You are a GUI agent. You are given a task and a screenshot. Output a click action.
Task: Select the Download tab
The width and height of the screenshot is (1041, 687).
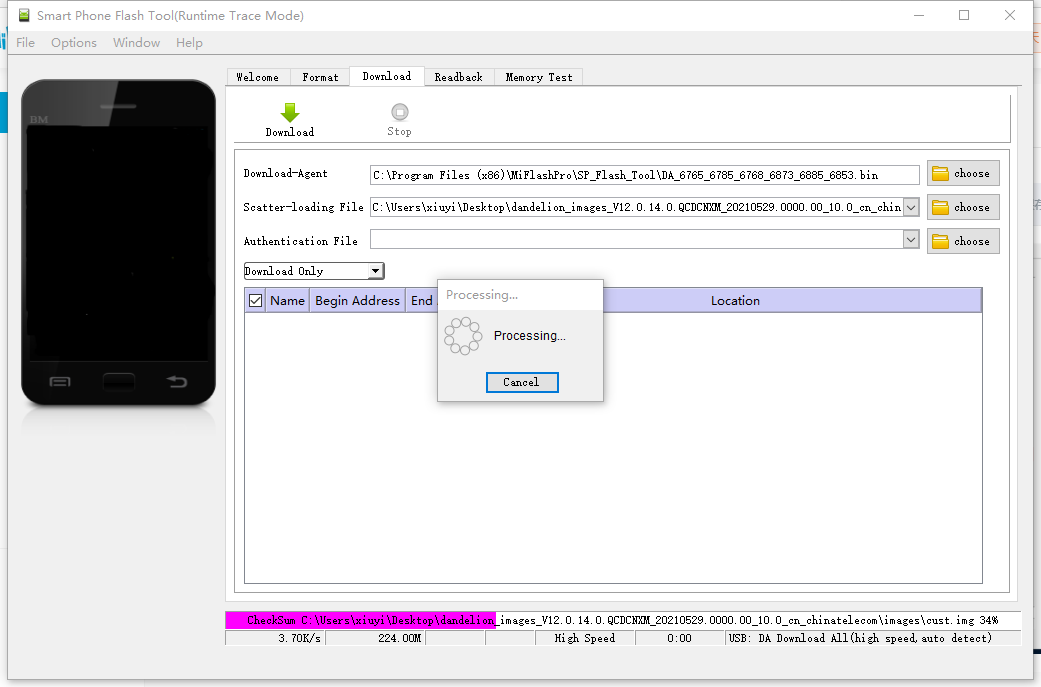(386, 76)
